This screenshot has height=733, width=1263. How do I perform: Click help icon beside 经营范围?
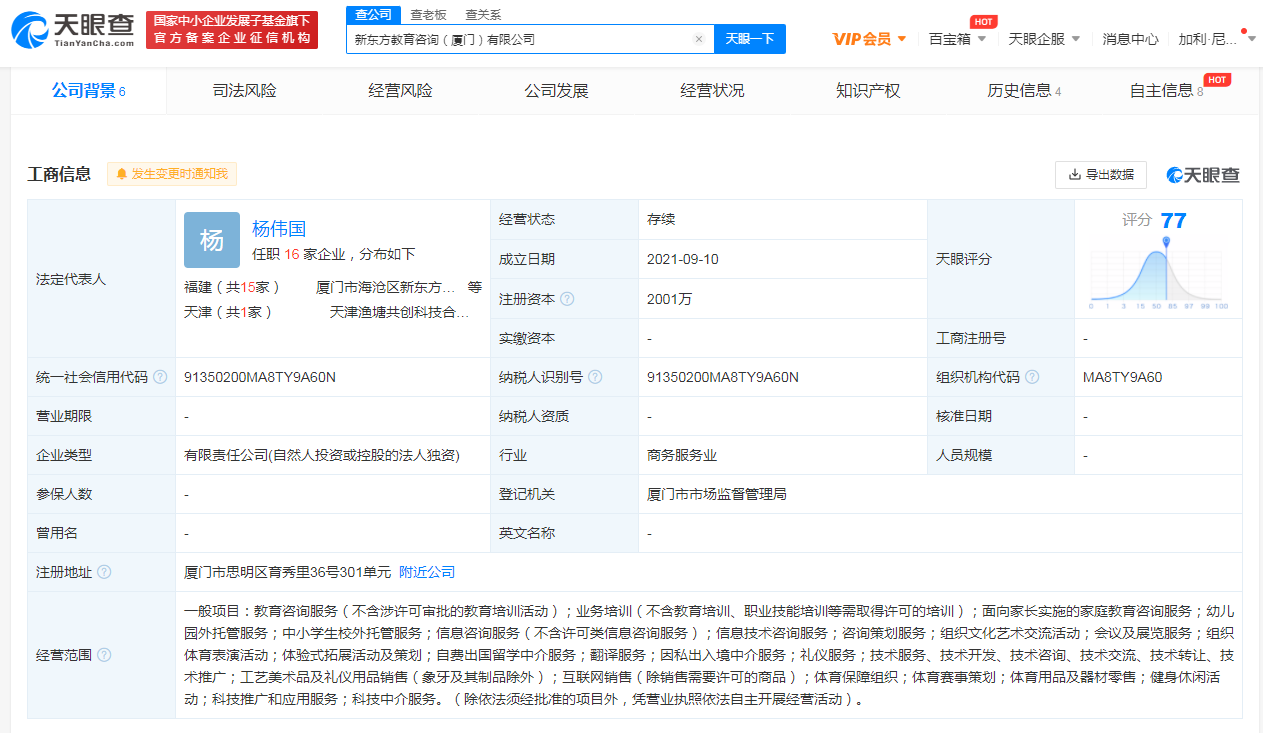[x=104, y=655]
